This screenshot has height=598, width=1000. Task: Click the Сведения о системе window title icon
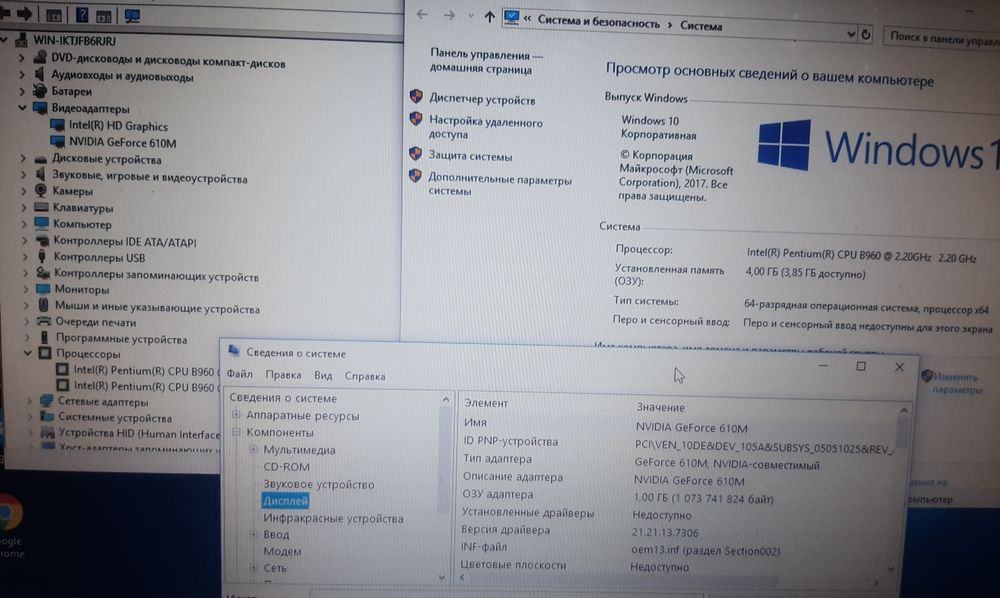pos(234,351)
